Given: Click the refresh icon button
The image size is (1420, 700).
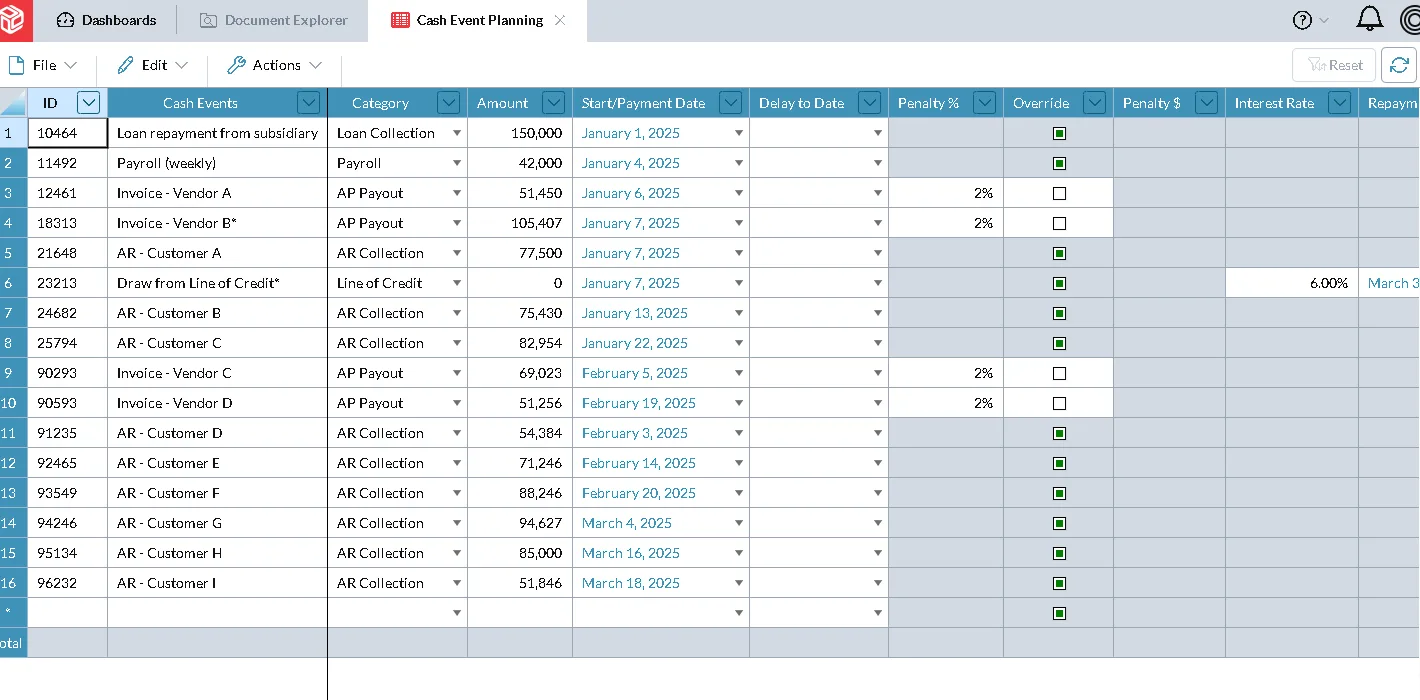Looking at the screenshot, I should click(1399, 65).
